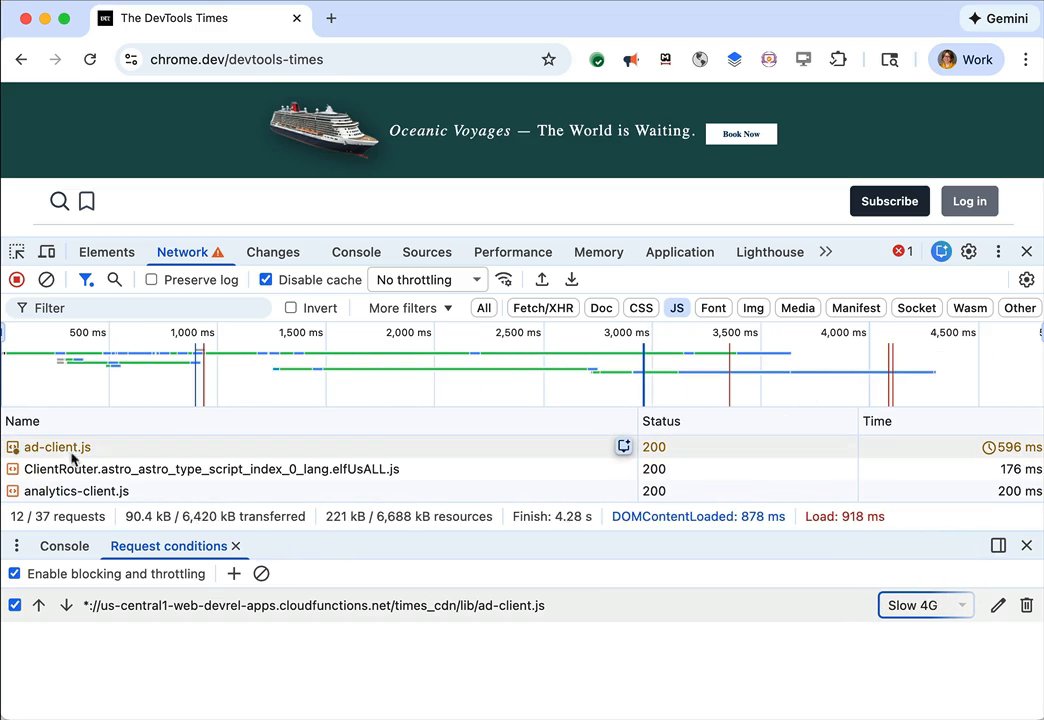Open Gemini button in browser
The image size is (1044, 720).
(998, 19)
